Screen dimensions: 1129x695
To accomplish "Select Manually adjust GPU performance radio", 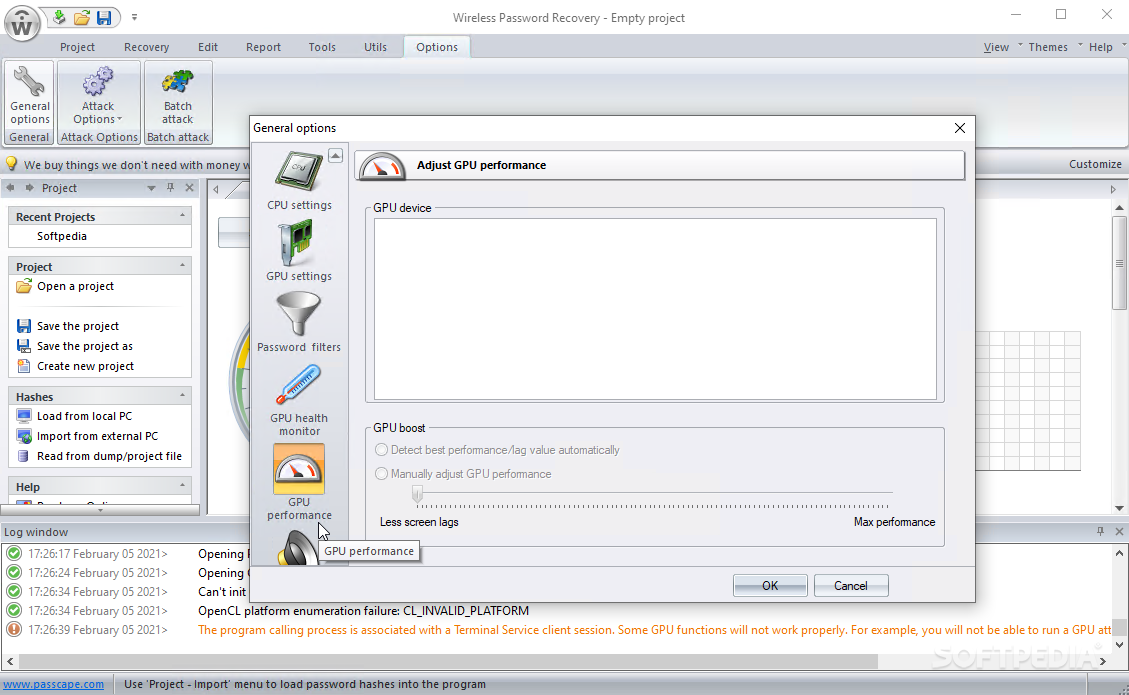I will tap(381, 474).
